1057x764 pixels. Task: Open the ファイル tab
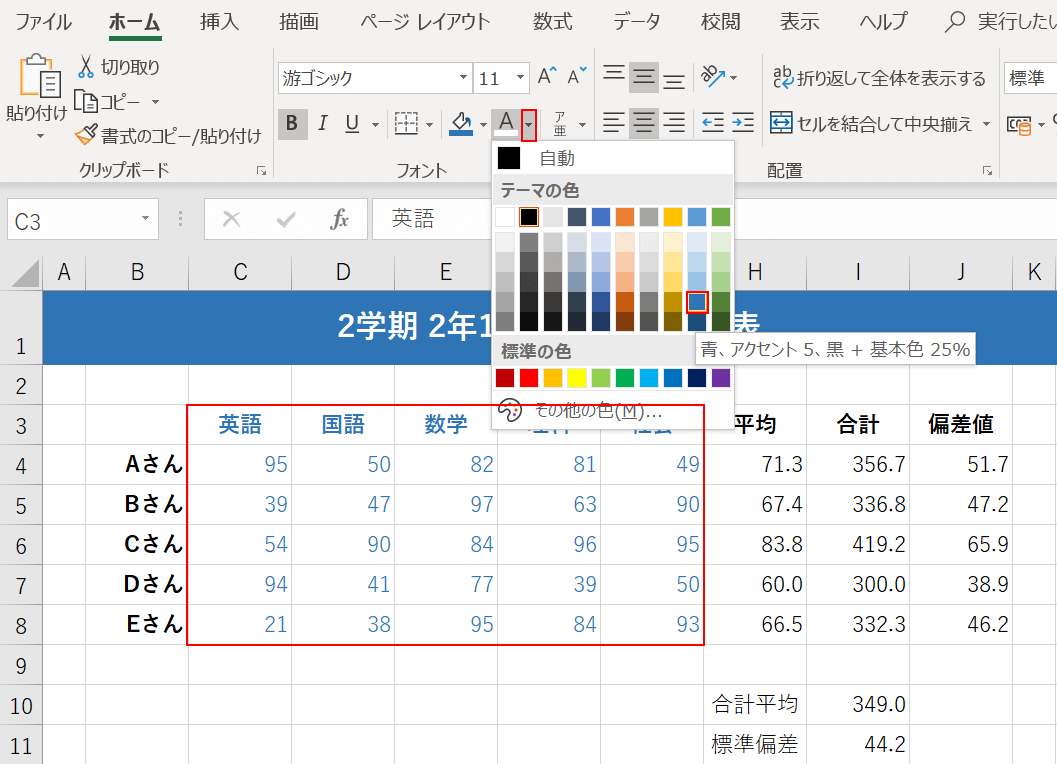(44, 22)
